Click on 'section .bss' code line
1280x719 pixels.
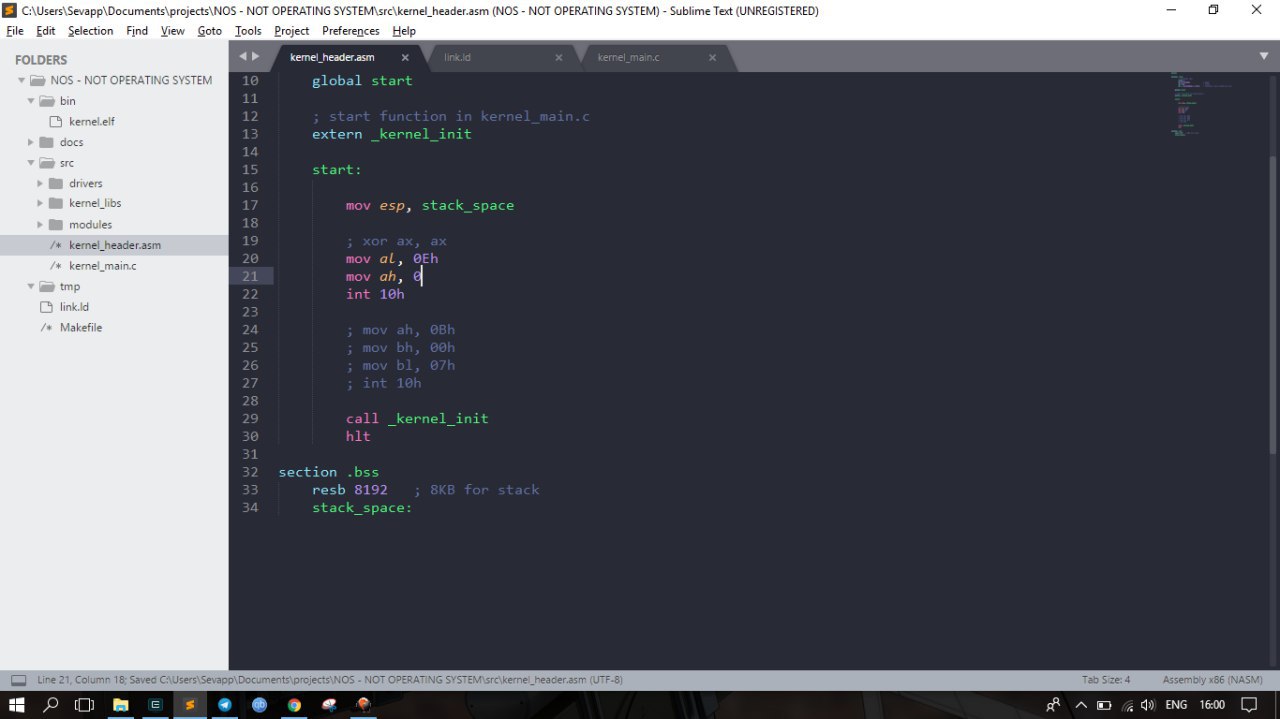(328, 472)
